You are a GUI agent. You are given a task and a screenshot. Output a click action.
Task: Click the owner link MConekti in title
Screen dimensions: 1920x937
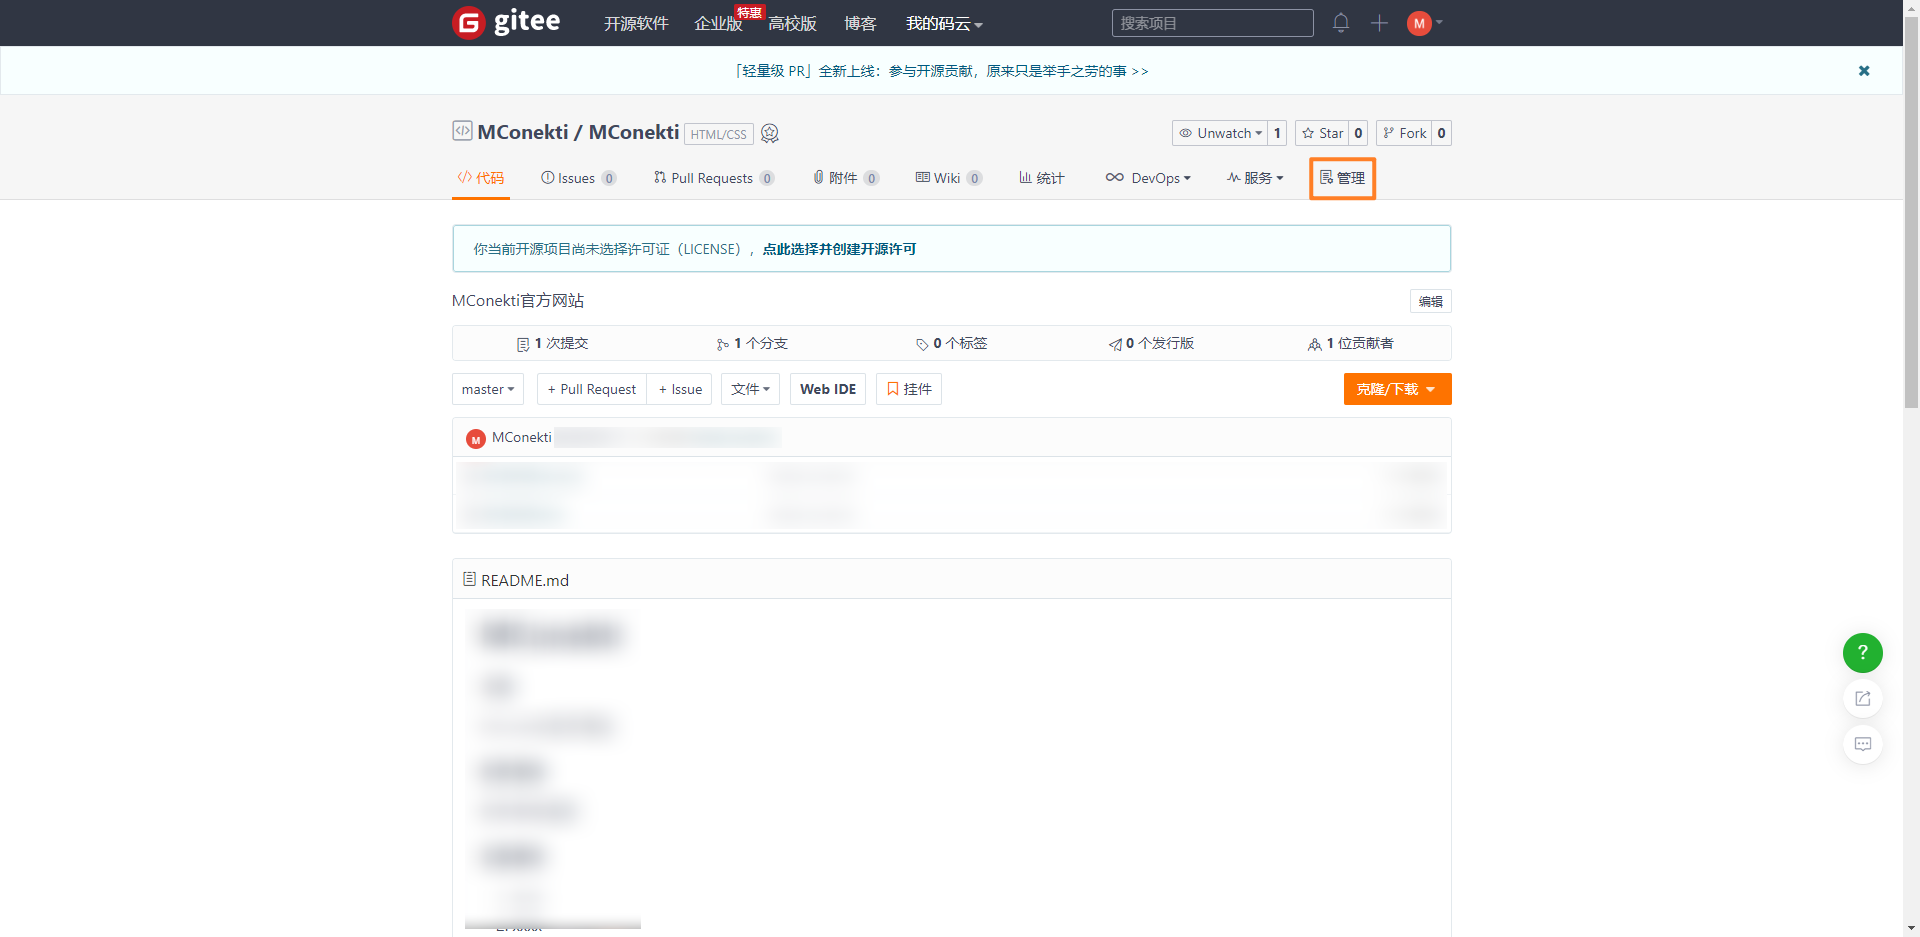523,132
